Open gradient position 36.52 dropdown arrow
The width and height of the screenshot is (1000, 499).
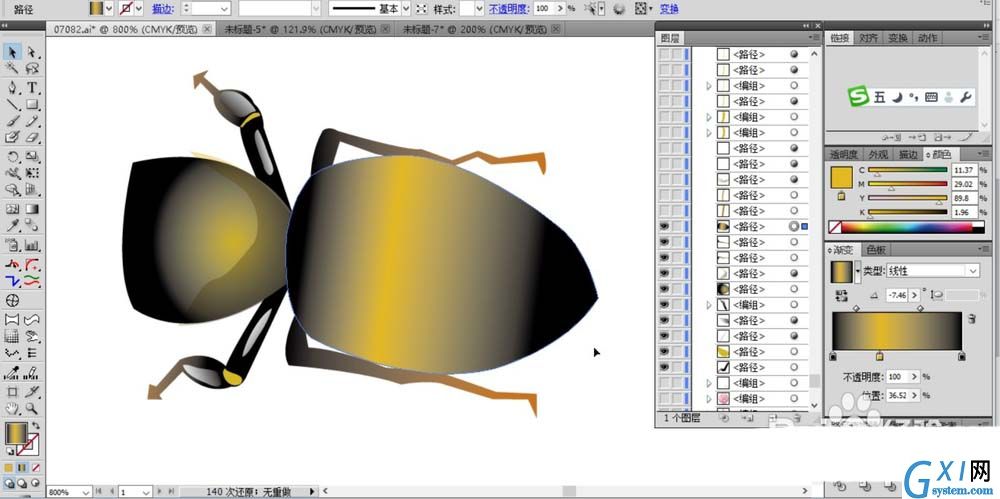tap(915, 395)
